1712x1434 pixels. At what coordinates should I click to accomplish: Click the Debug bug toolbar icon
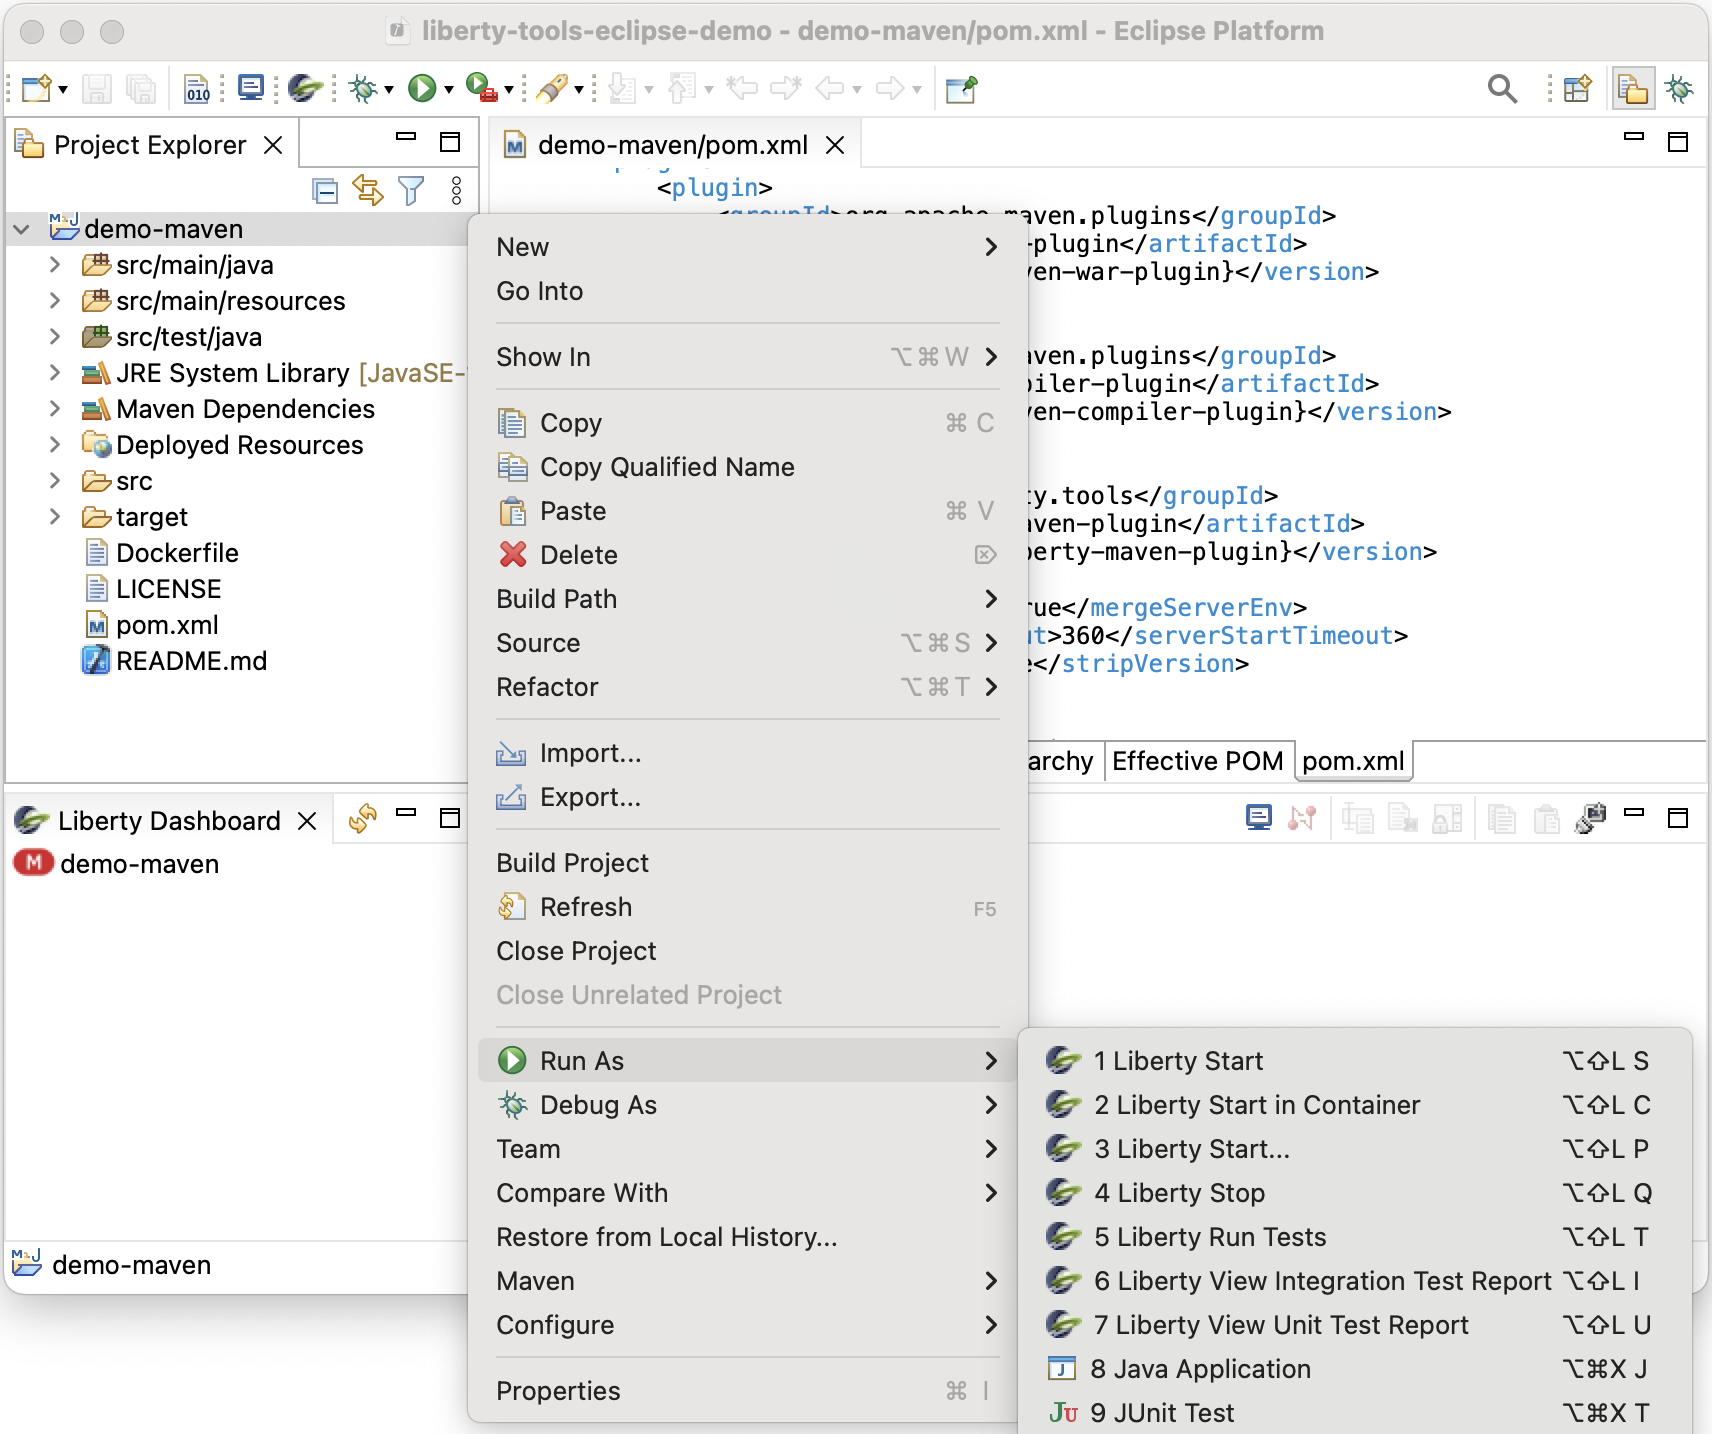[x=362, y=89]
